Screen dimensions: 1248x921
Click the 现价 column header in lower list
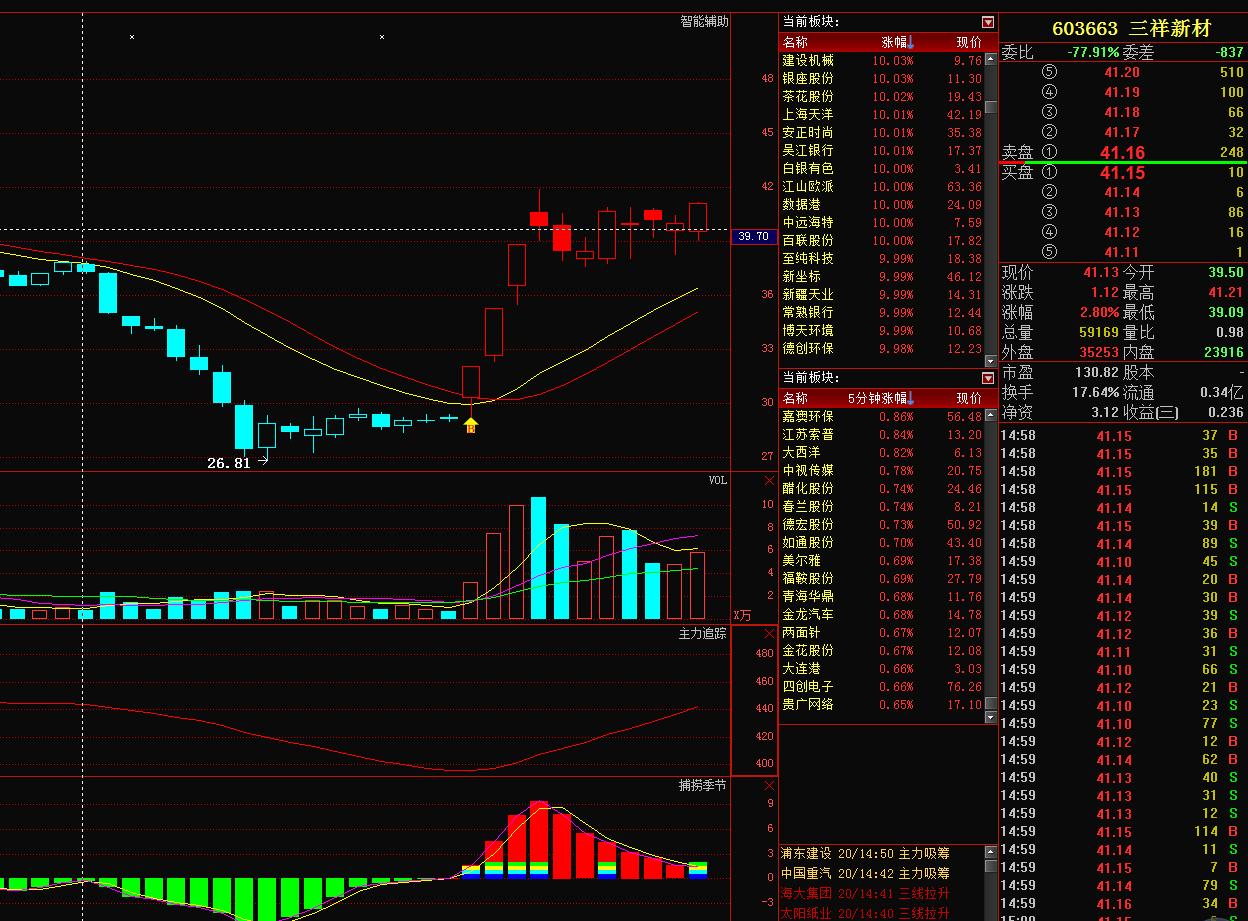point(968,398)
